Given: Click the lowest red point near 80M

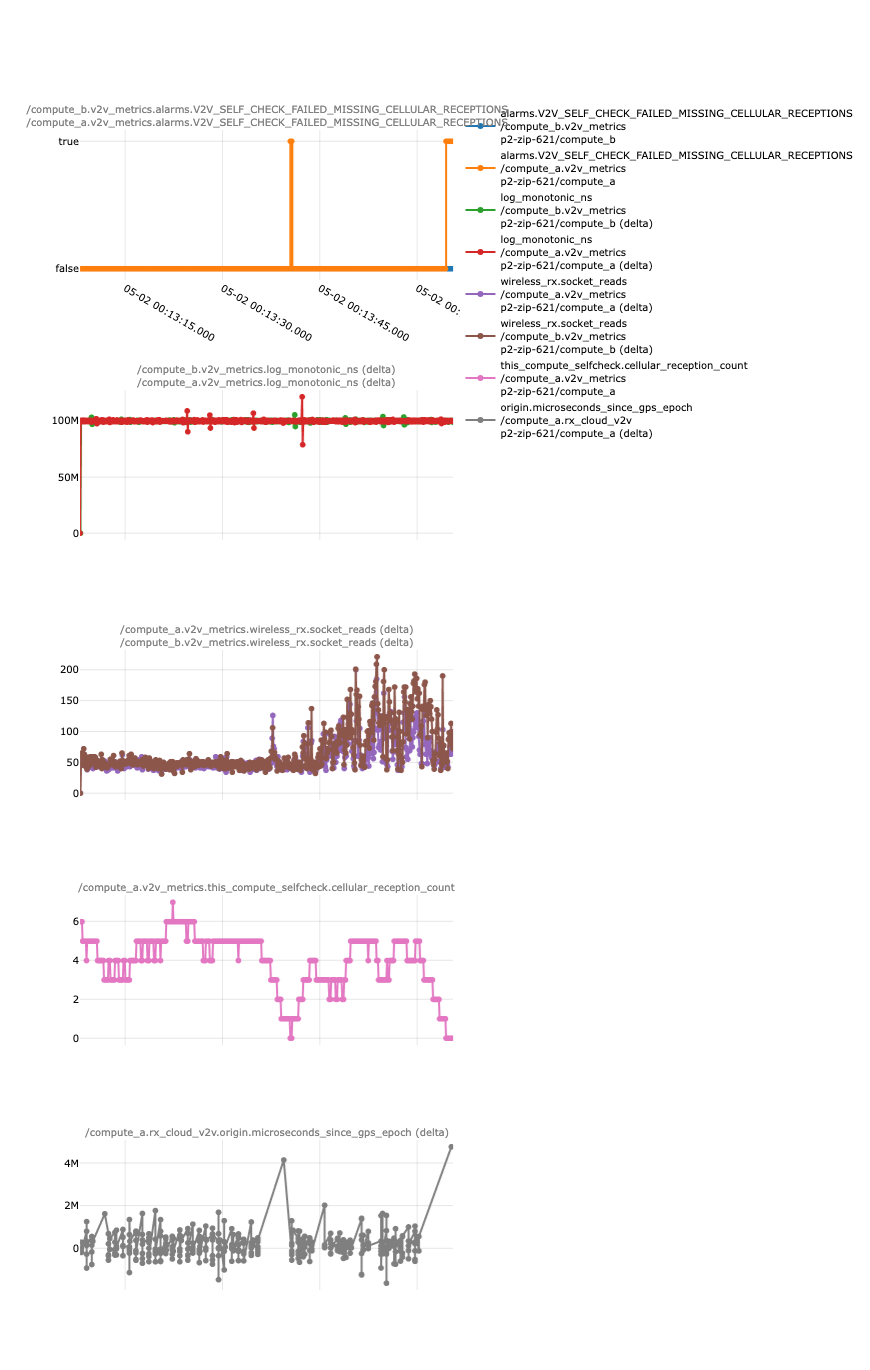Looking at the screenshot, I should [302, 444].
